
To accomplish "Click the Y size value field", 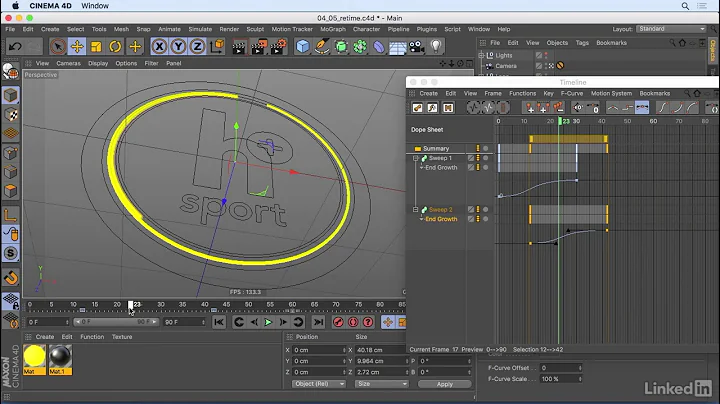I will coord(382,361).
